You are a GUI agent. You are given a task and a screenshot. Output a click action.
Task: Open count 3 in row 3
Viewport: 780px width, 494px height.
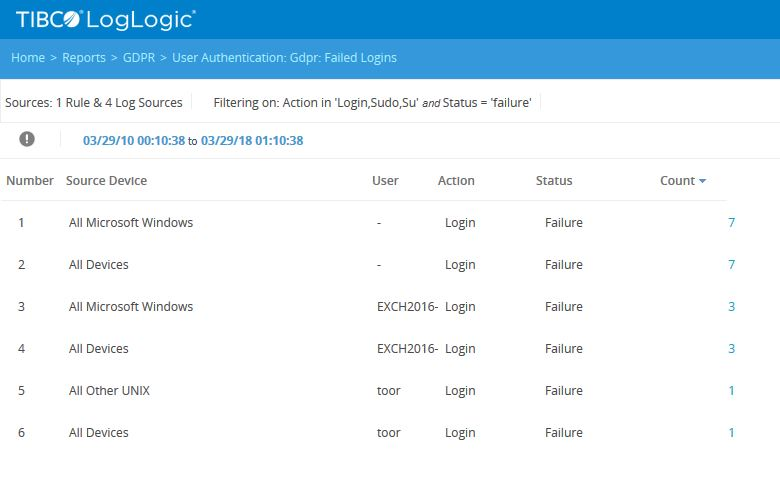[x=732, y=307]
